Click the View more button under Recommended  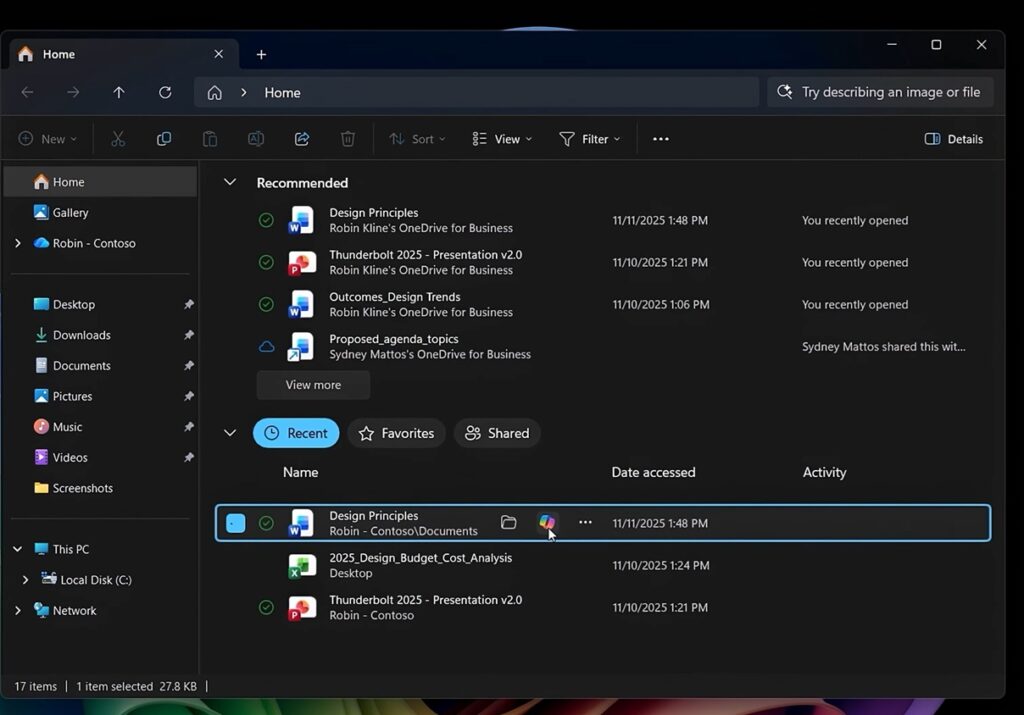[312, 385]
